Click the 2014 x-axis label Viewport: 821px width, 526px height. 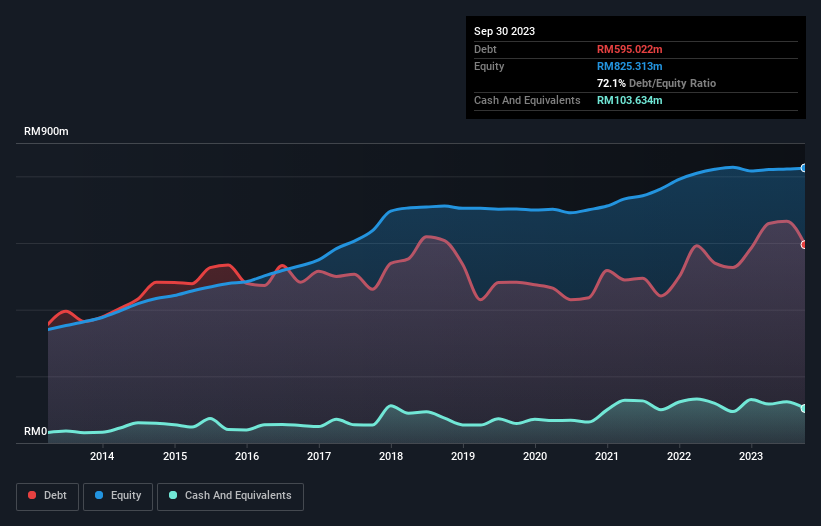point(102,456)
